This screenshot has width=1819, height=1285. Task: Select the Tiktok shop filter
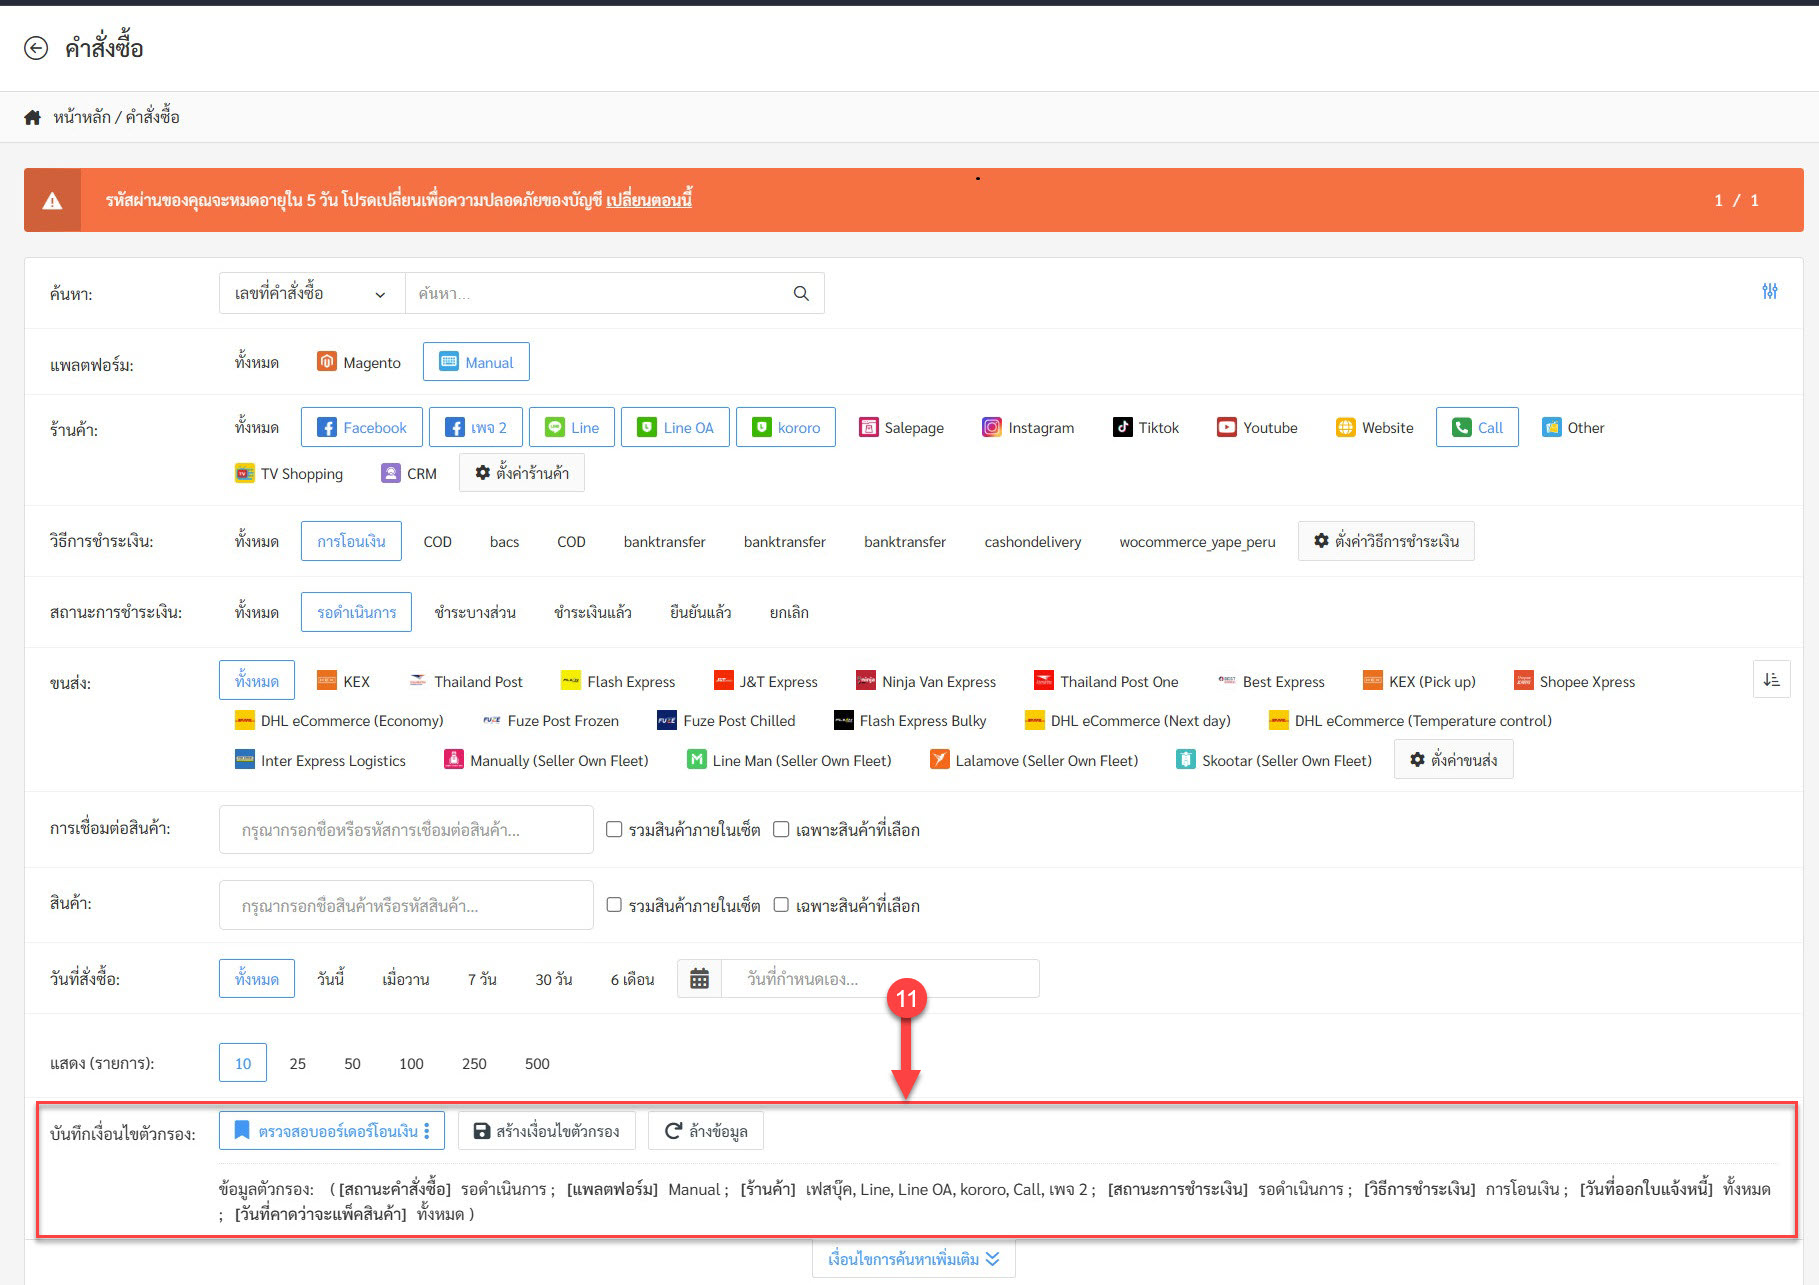pyautogui.click(x=1146, y=428)
